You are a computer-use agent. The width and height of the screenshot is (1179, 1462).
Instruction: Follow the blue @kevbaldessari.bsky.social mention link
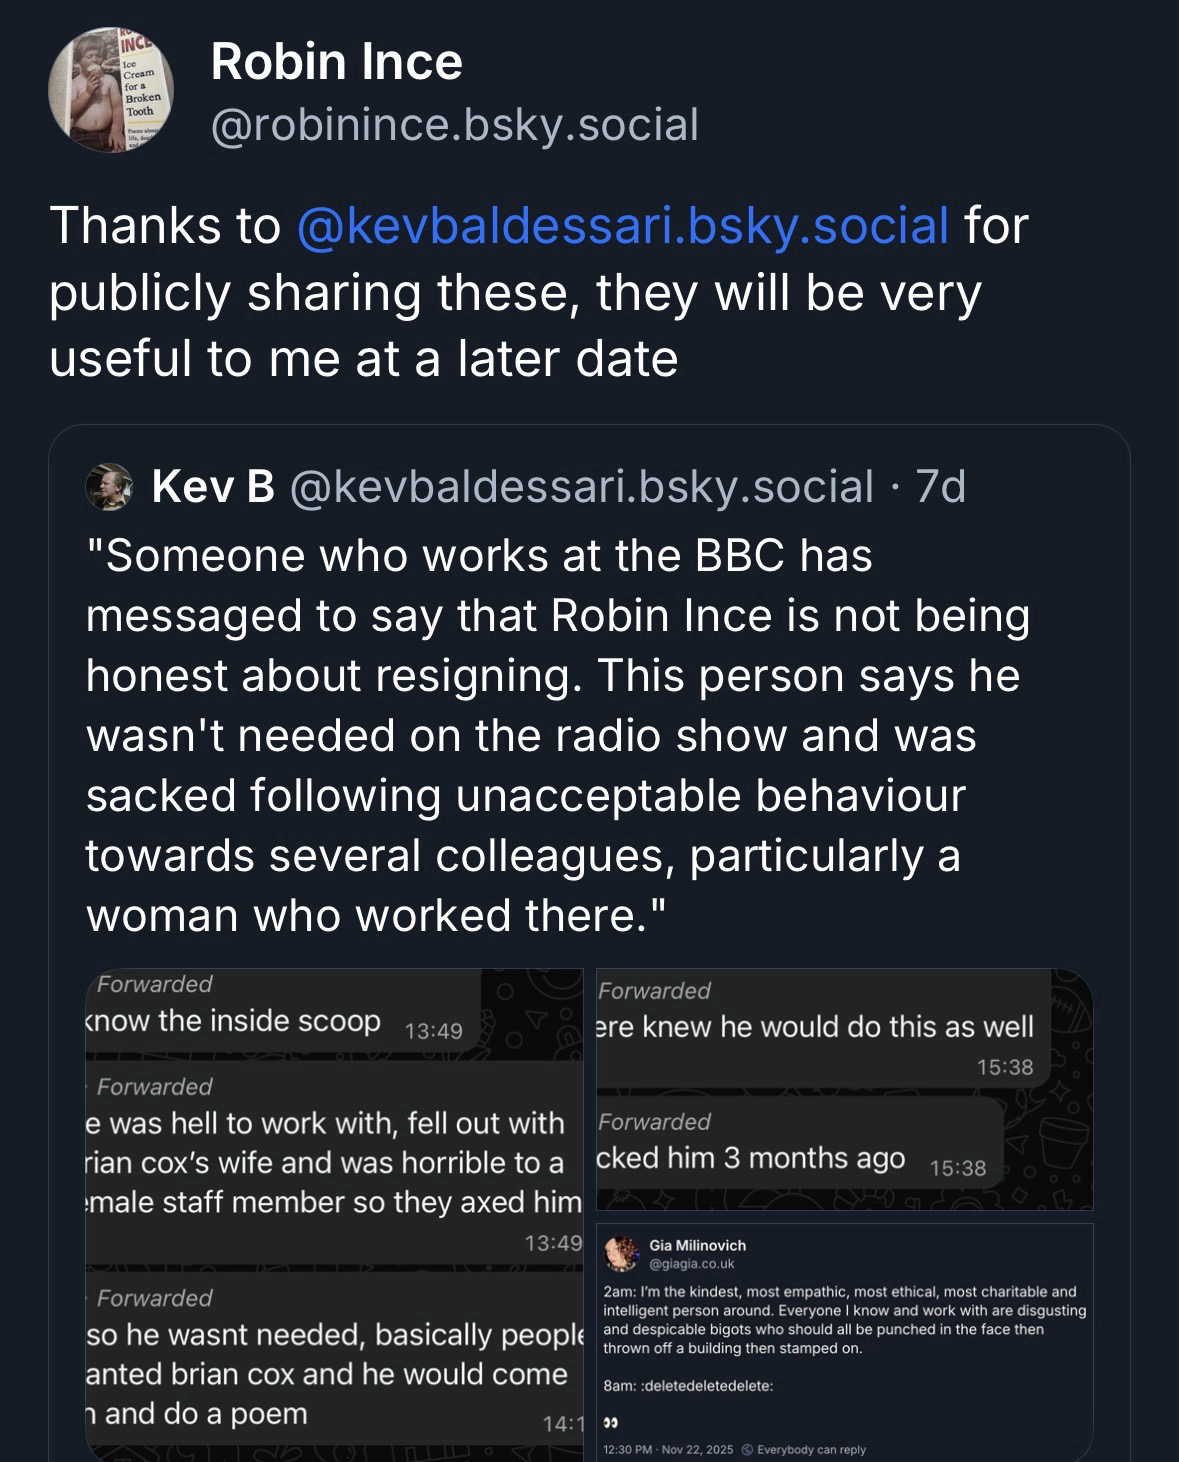click(x=622, y=224)
